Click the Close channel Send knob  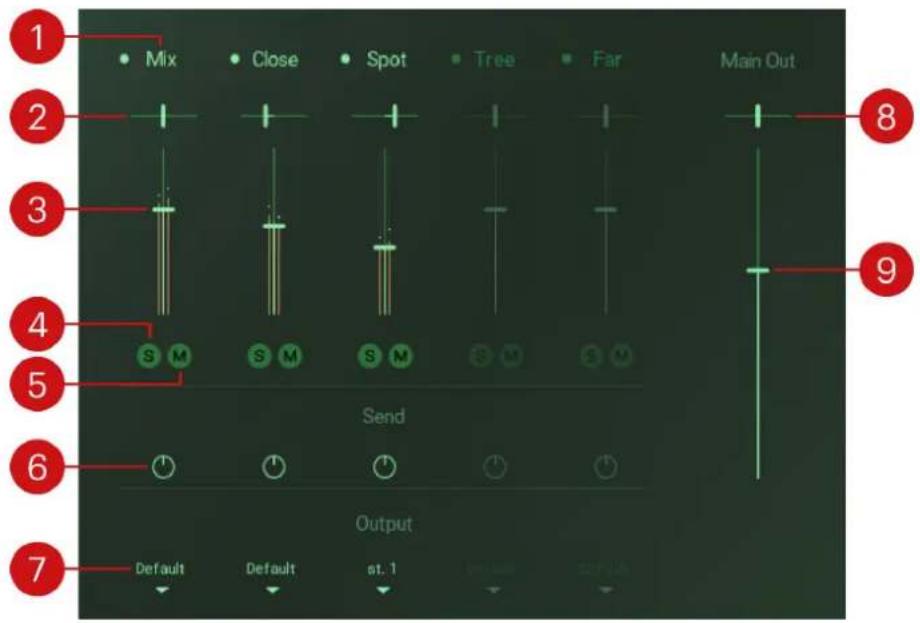(x=274, y=467)
